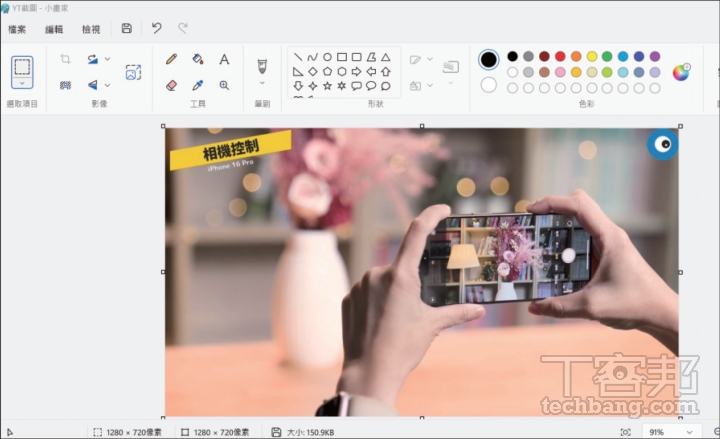The height and width of the screenshot is (439, 720).
Task: Click the Redo arrow
Action: point(183,28)
